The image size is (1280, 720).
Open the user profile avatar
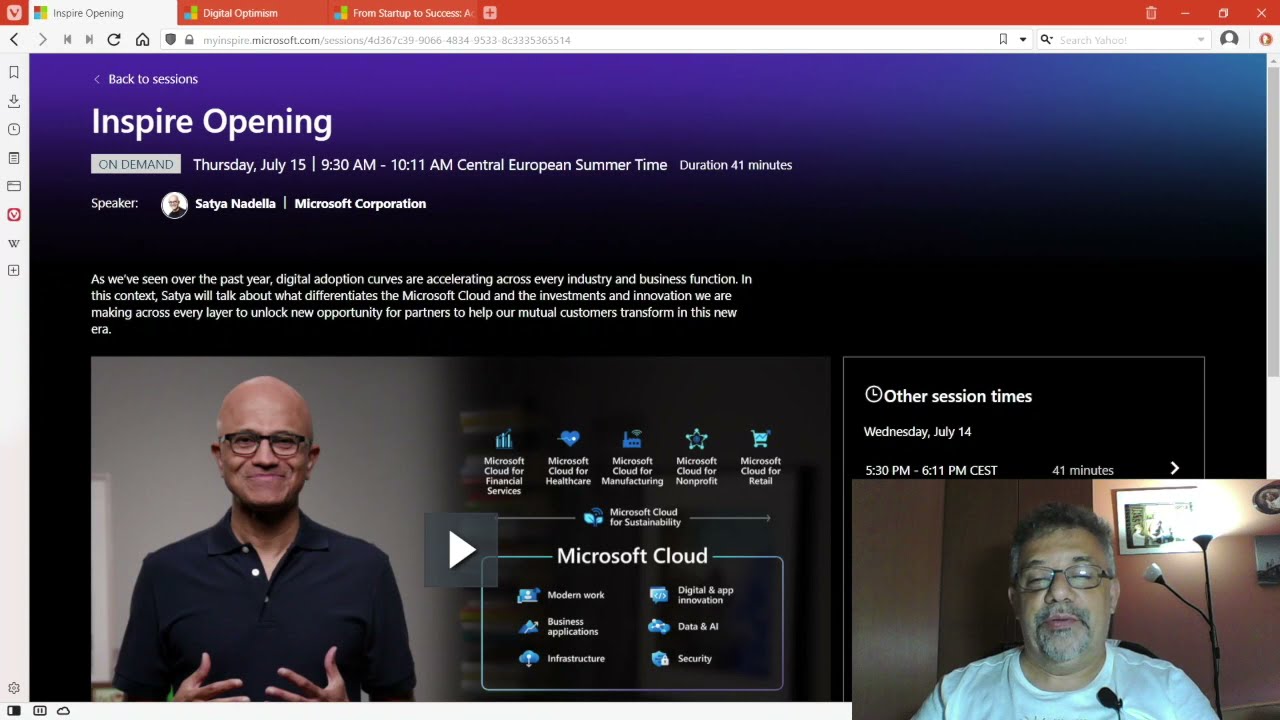click(x=1229, y=40)
